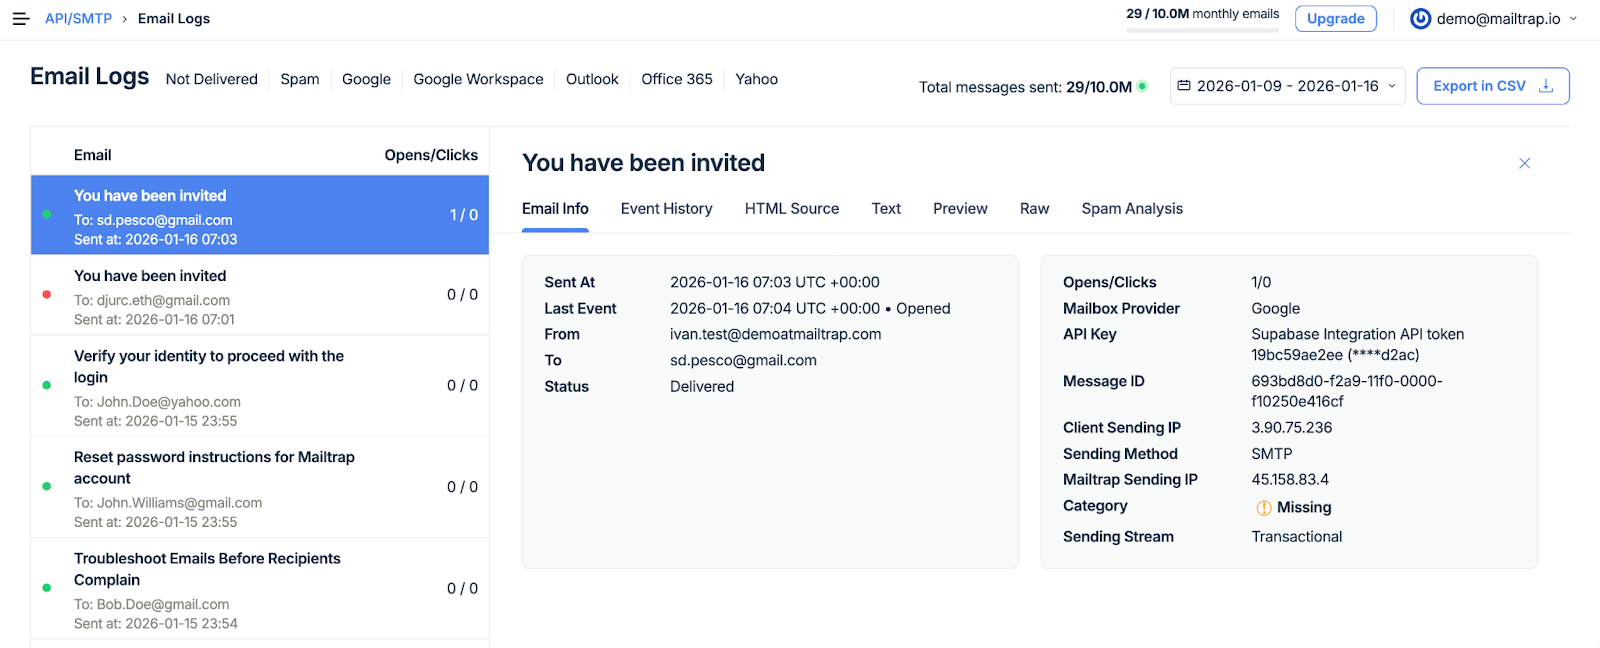Screen dimensions: 1600x648
Task: Click the monthly emails usage progress bar
Action: [x=1202, y=31]
